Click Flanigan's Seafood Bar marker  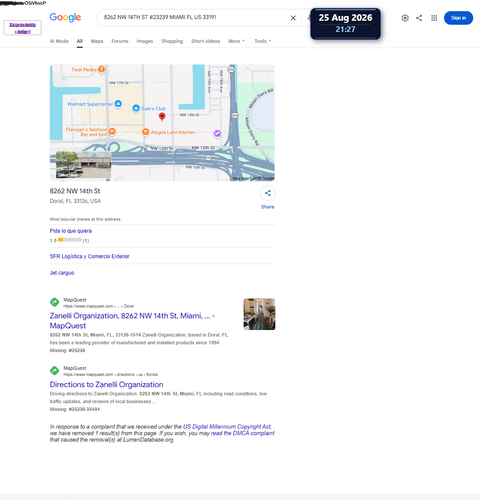point(112,132)
